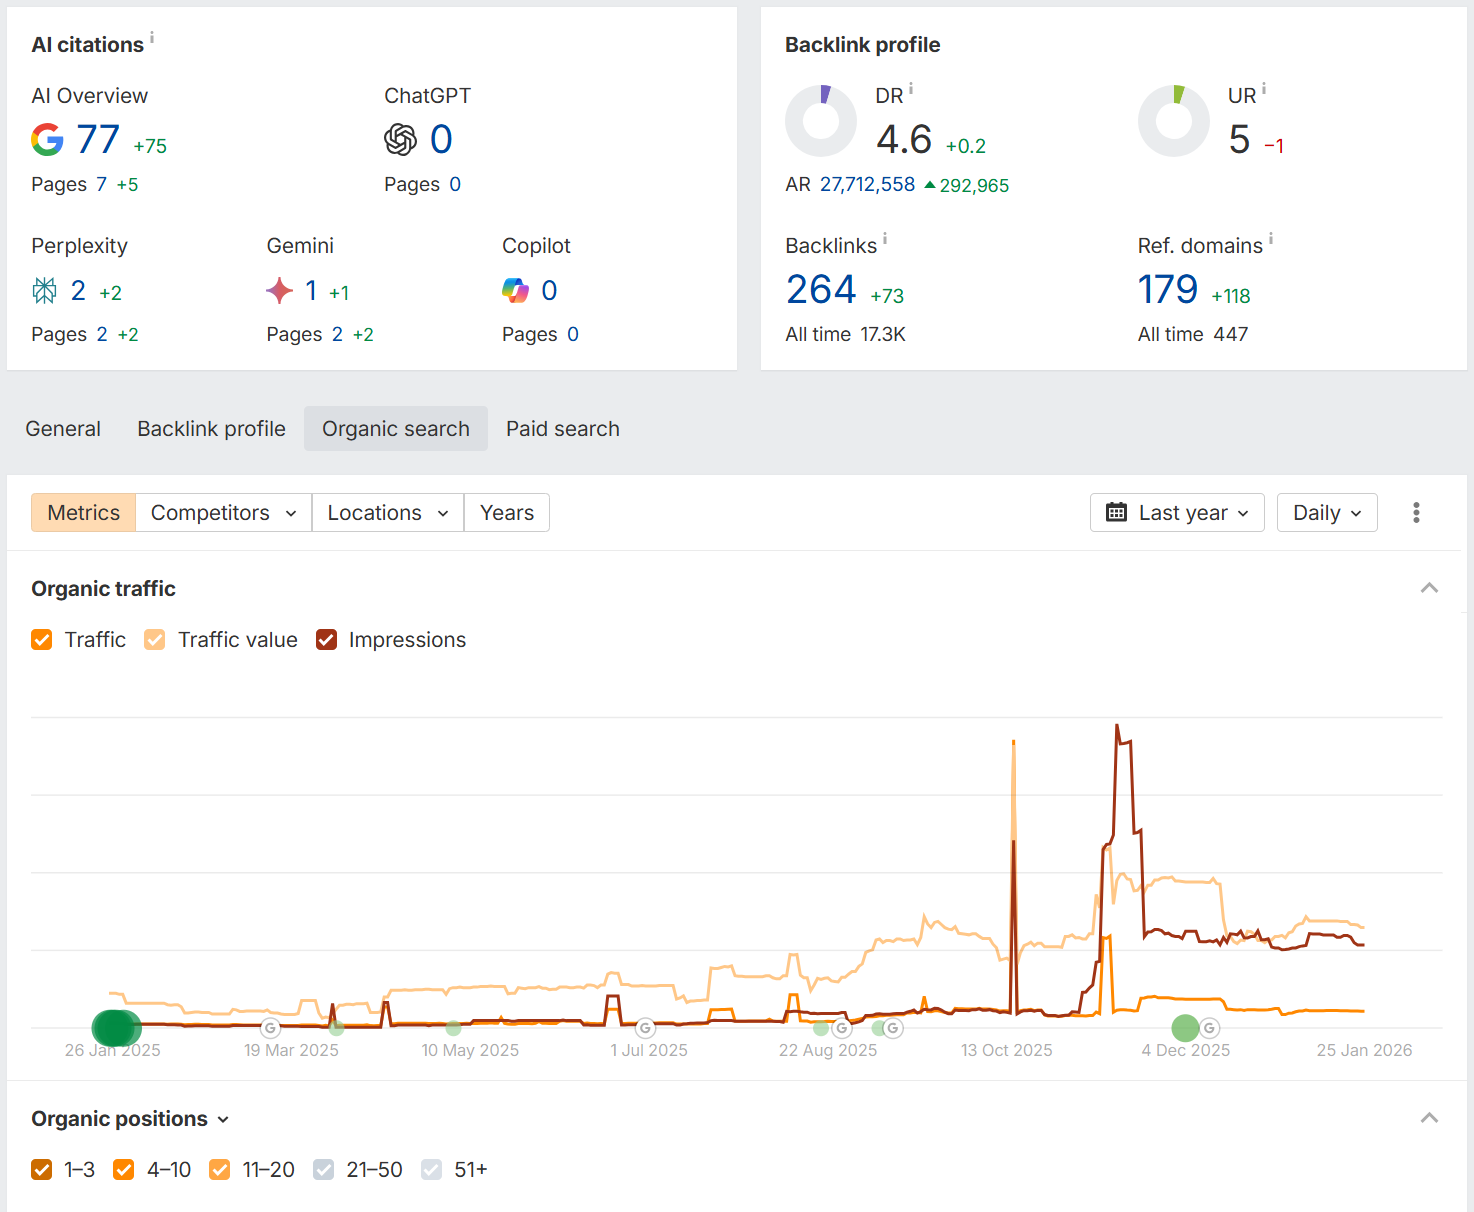Open the 264 backlinks count link
Screen dimensions: 1474x1212
821,290
